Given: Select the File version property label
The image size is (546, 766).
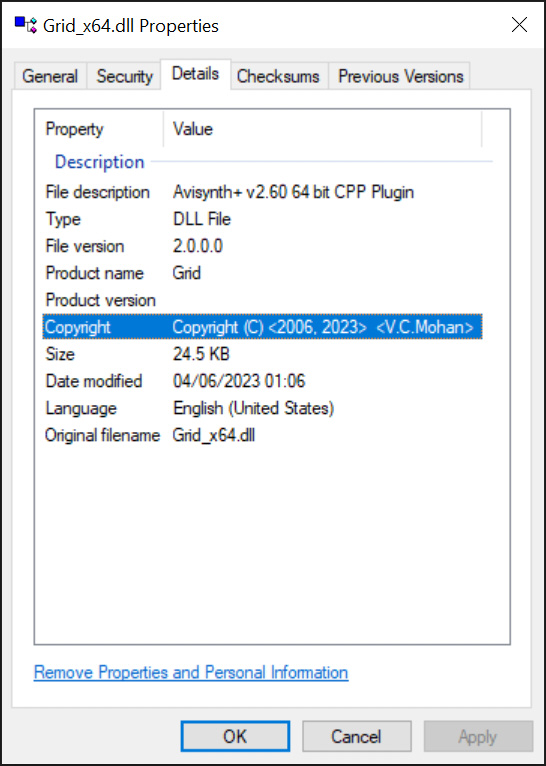Looking at the screenshot, I should click(84, 246).
